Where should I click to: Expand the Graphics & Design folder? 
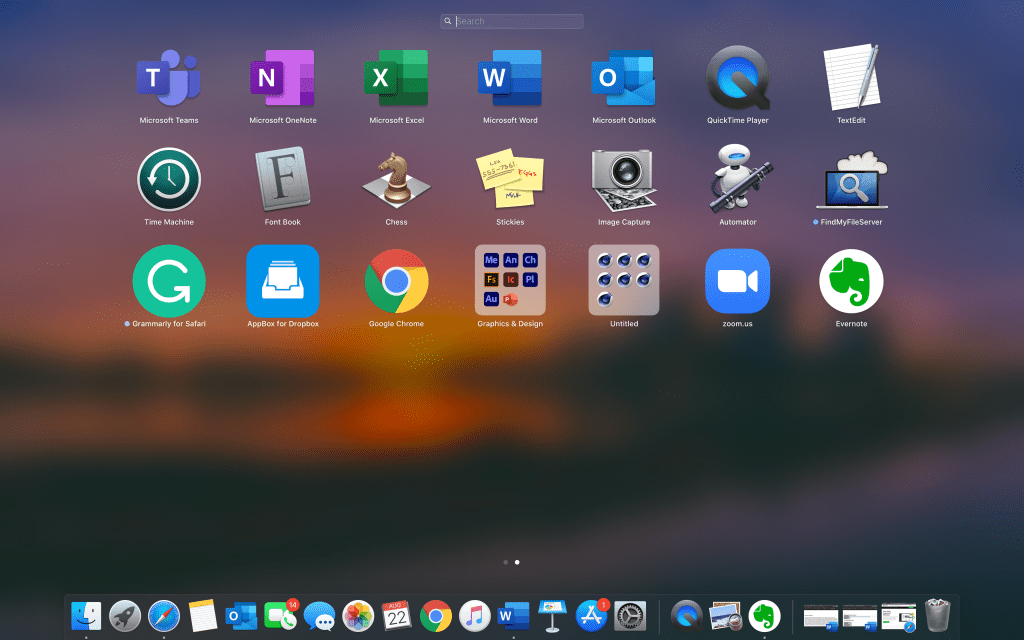pos(510,281)
